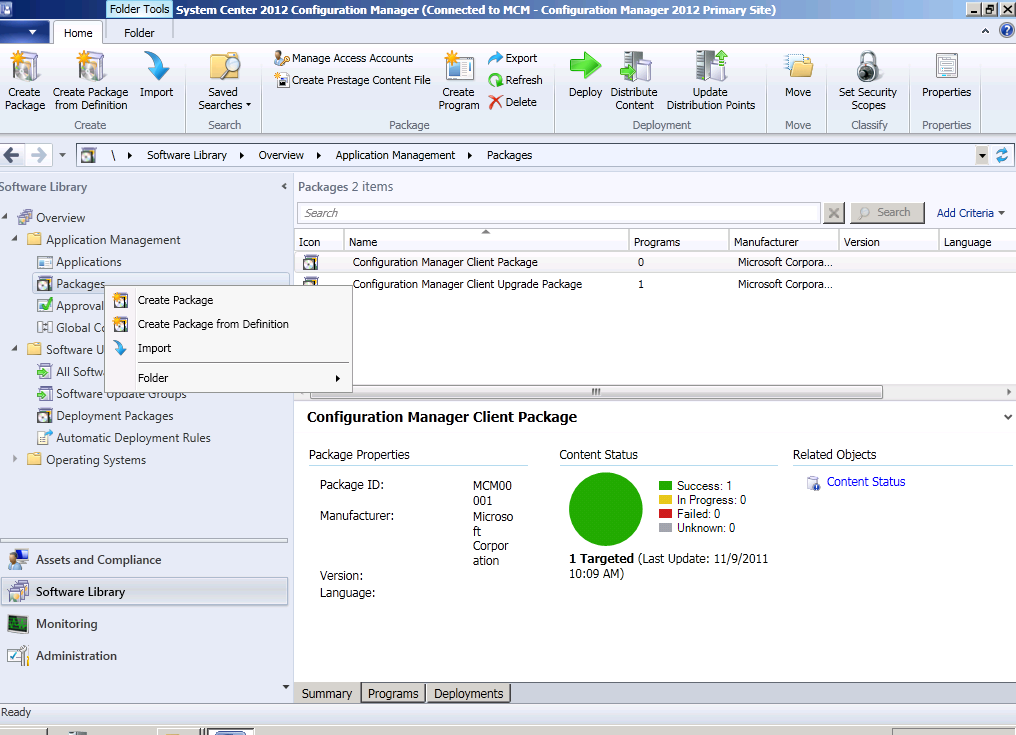1016x735 pixels.
Task: Switch to the Home ribbon tab
Action: tap(78, 33)
